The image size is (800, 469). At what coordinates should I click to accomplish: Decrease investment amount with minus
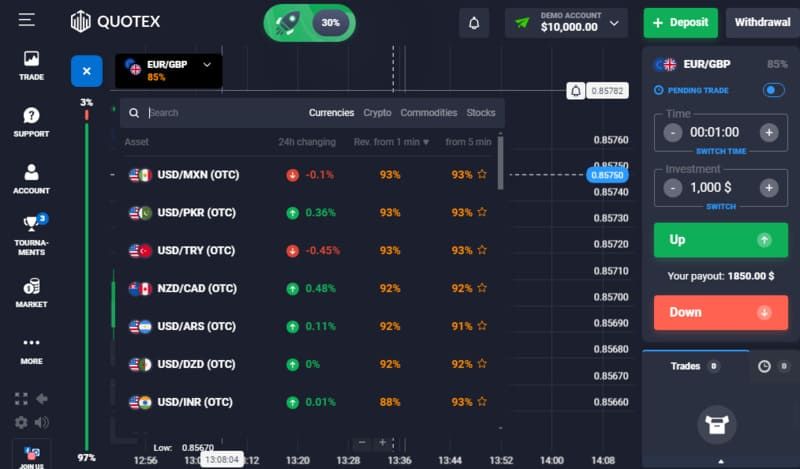pos(673,188)
